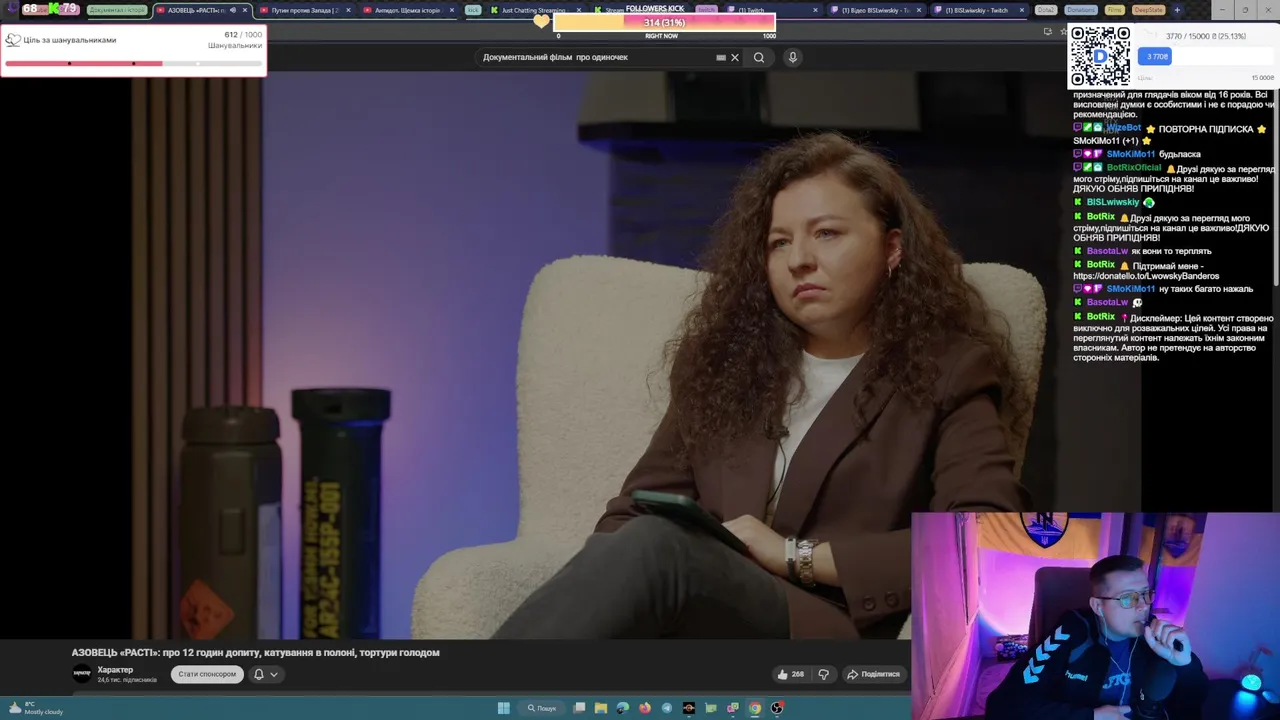Launch Microsoft Edge from the taskbar
1280x720 pixels.
pos(622,708)
